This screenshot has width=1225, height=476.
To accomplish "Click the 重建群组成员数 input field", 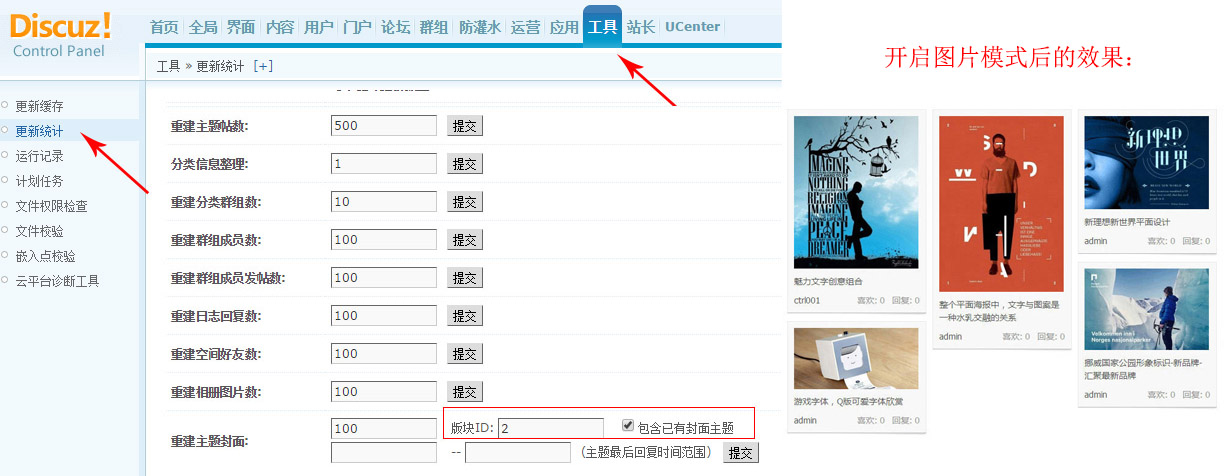I will point(384,239).
